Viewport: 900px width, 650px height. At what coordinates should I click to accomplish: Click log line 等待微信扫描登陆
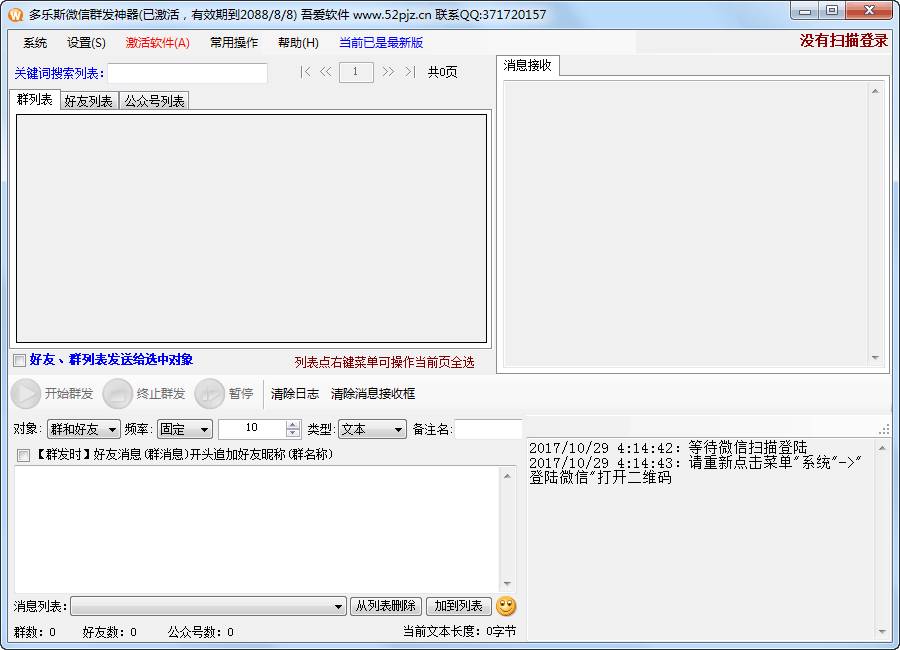pyautogui.click(x=668, y=448)
